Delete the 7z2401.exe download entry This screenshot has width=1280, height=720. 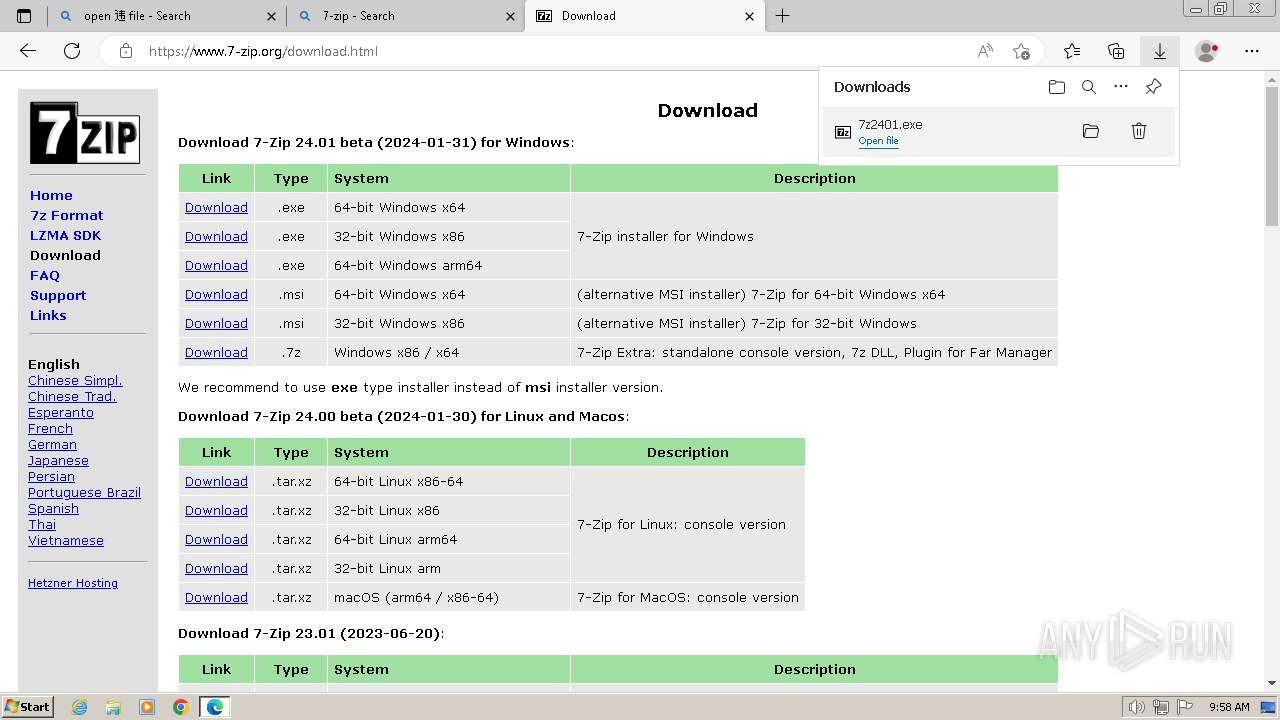[1139, 131]
